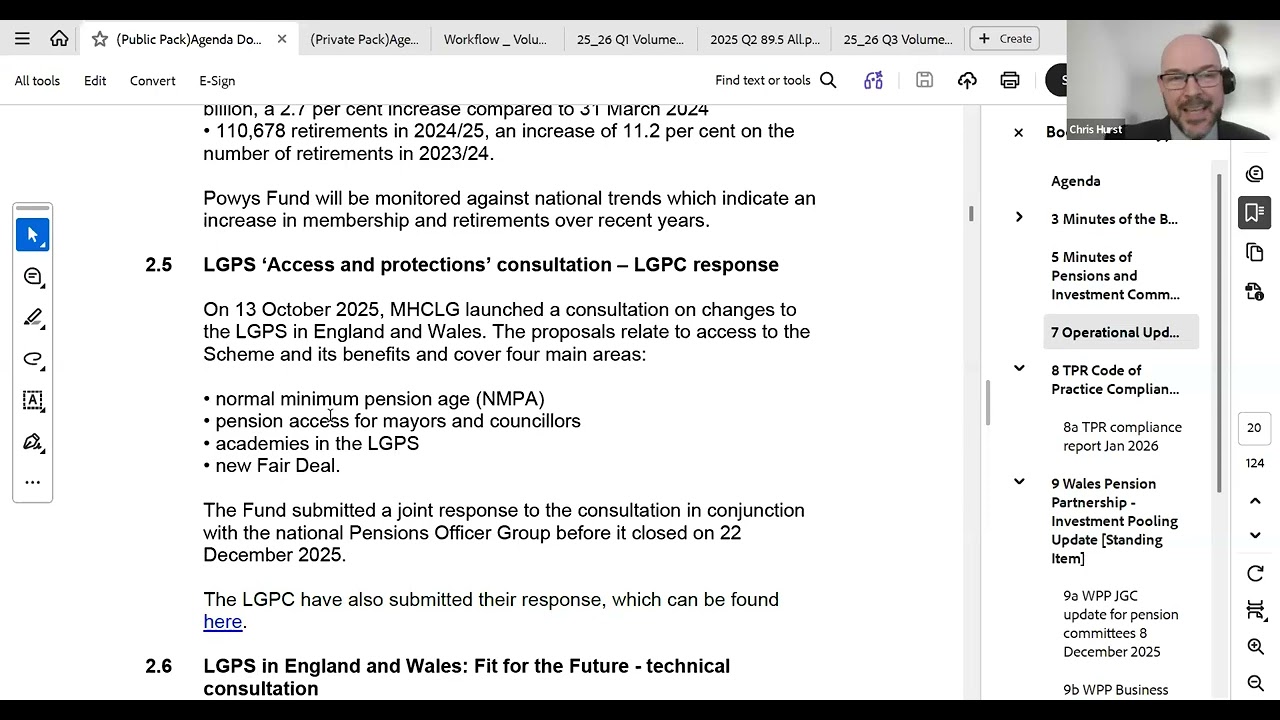
Task: Click the bookmarks panel scrollbar
Action: [1219, 333]
